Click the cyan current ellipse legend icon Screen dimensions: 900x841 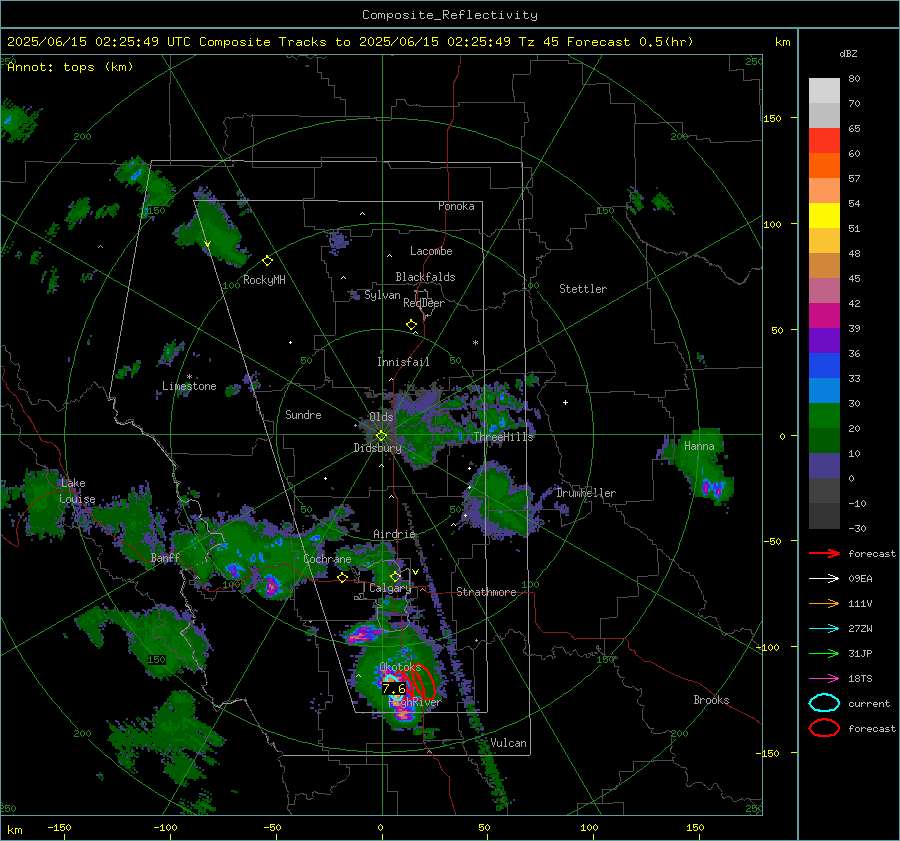[824, 703]
